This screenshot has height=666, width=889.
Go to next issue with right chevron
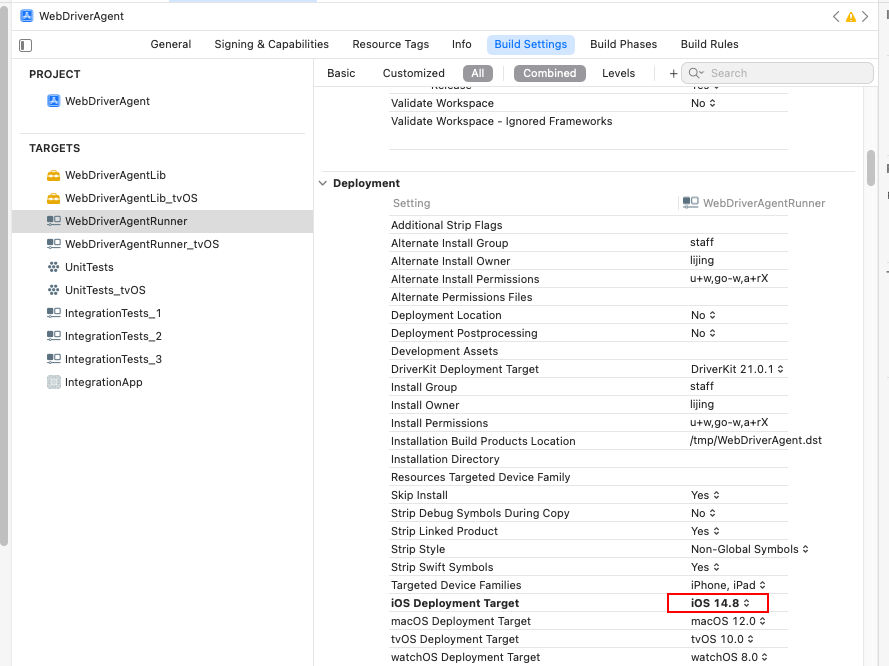pos(865,16)
